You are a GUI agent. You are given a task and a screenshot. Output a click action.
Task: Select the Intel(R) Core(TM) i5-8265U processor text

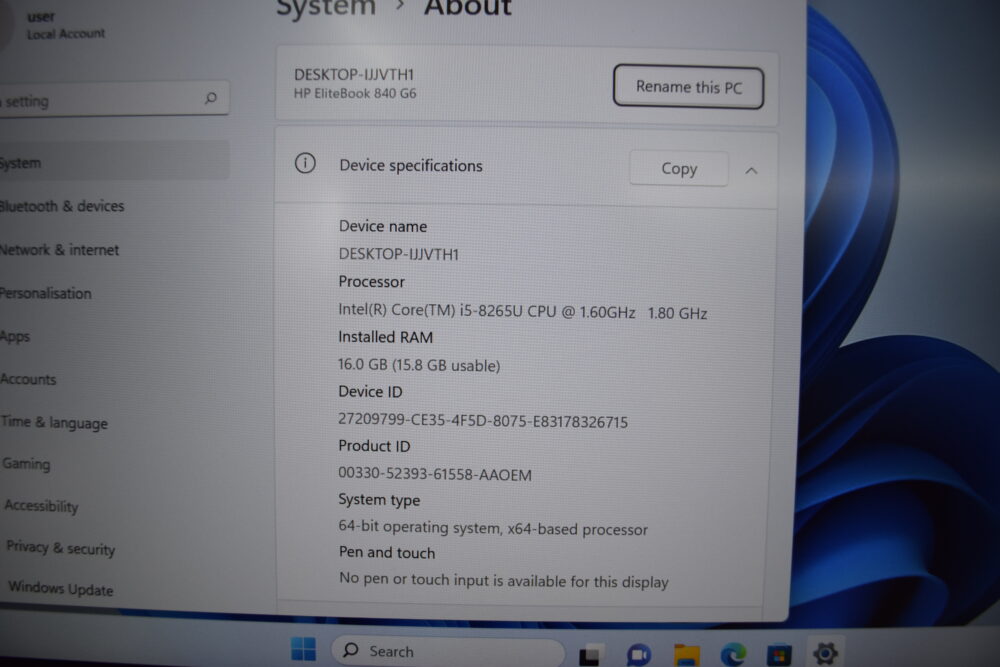(522, 312)
